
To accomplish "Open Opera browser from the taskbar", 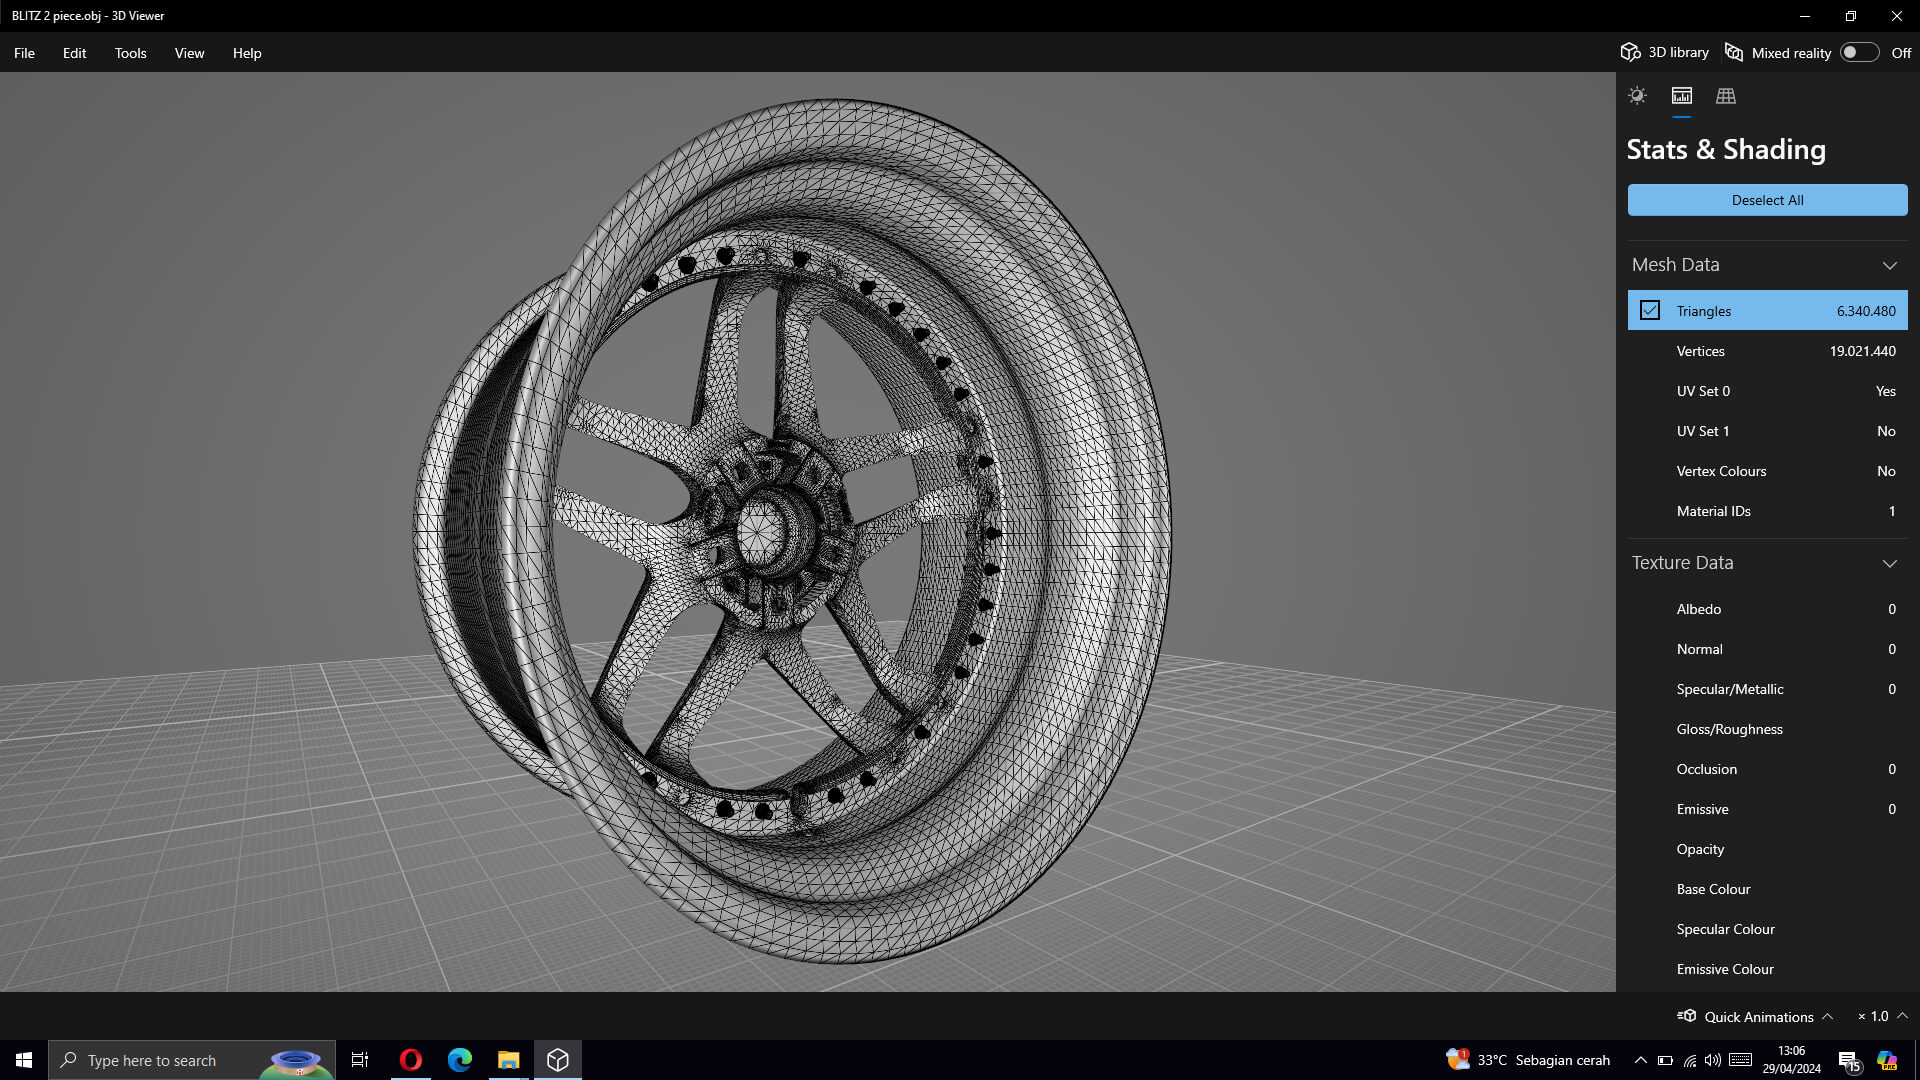I will point(410,1060).
